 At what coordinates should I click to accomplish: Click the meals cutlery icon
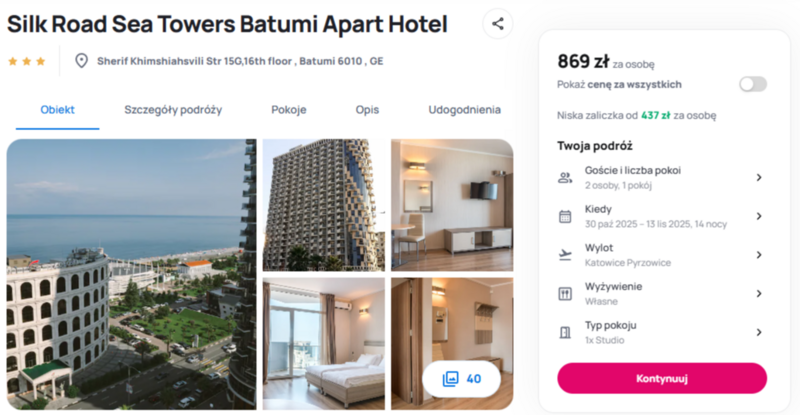[x=565, y=294]
